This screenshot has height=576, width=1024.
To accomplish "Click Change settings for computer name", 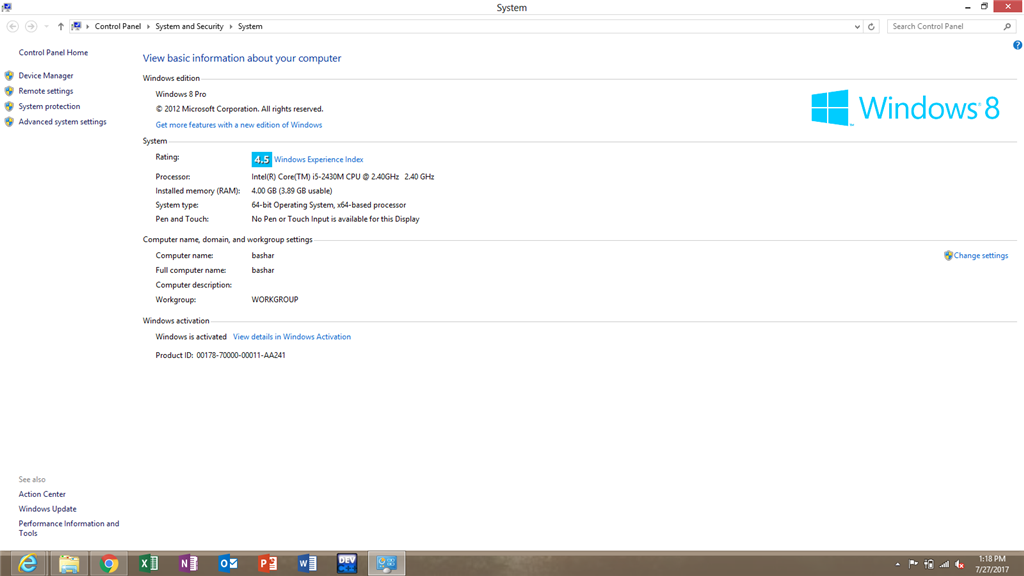I will tap(980, 255).
